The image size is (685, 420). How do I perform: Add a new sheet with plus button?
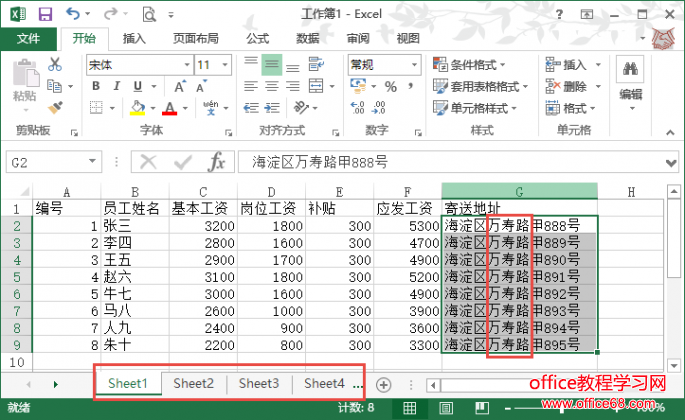pos(383,385)
